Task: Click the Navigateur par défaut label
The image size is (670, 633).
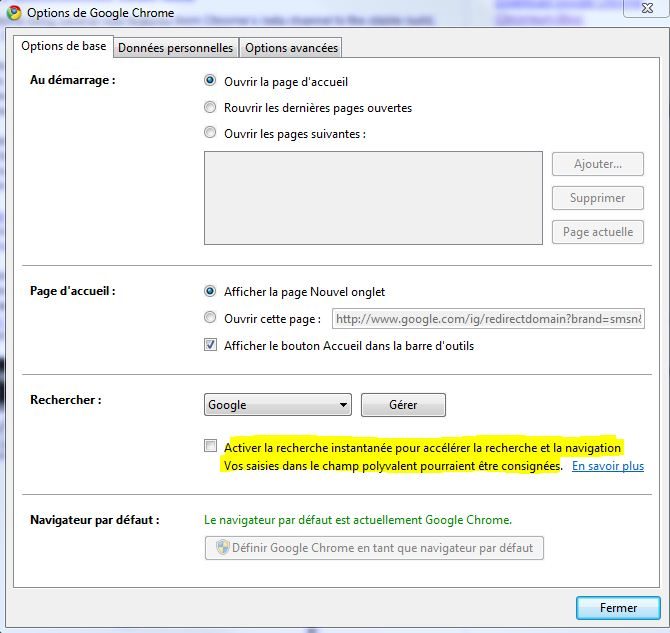Action: tap(95, 520)
